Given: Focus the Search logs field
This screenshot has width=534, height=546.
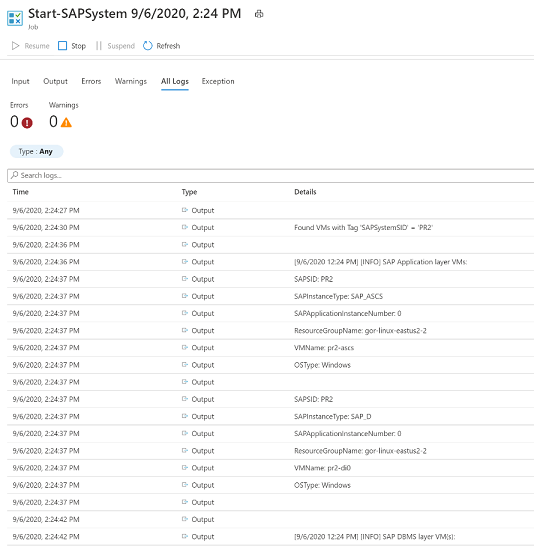Looking at the screenshot, I should point(270,176).
